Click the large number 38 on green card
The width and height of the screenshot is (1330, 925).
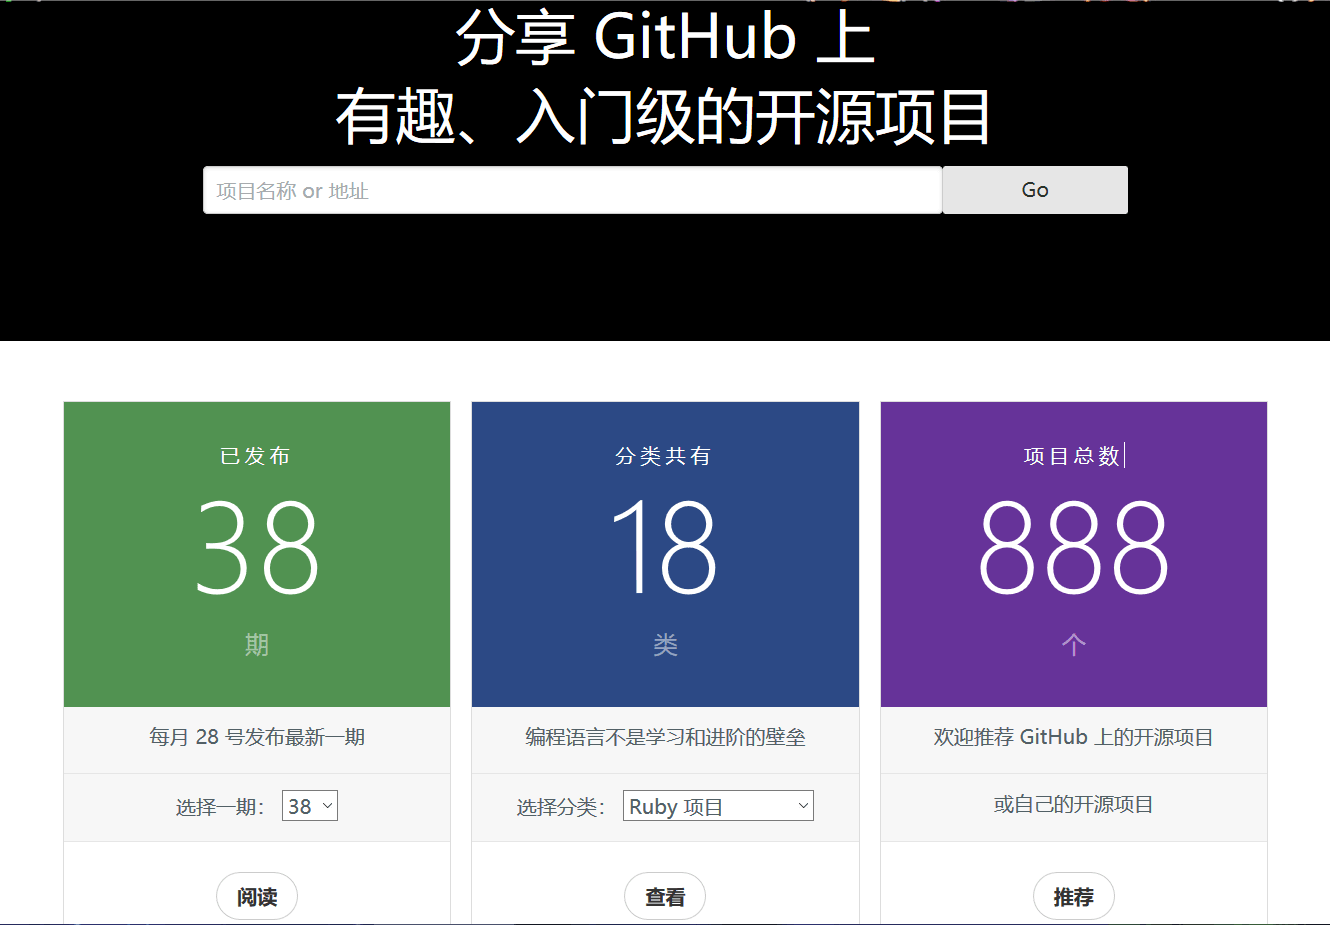tap(257, 548)
